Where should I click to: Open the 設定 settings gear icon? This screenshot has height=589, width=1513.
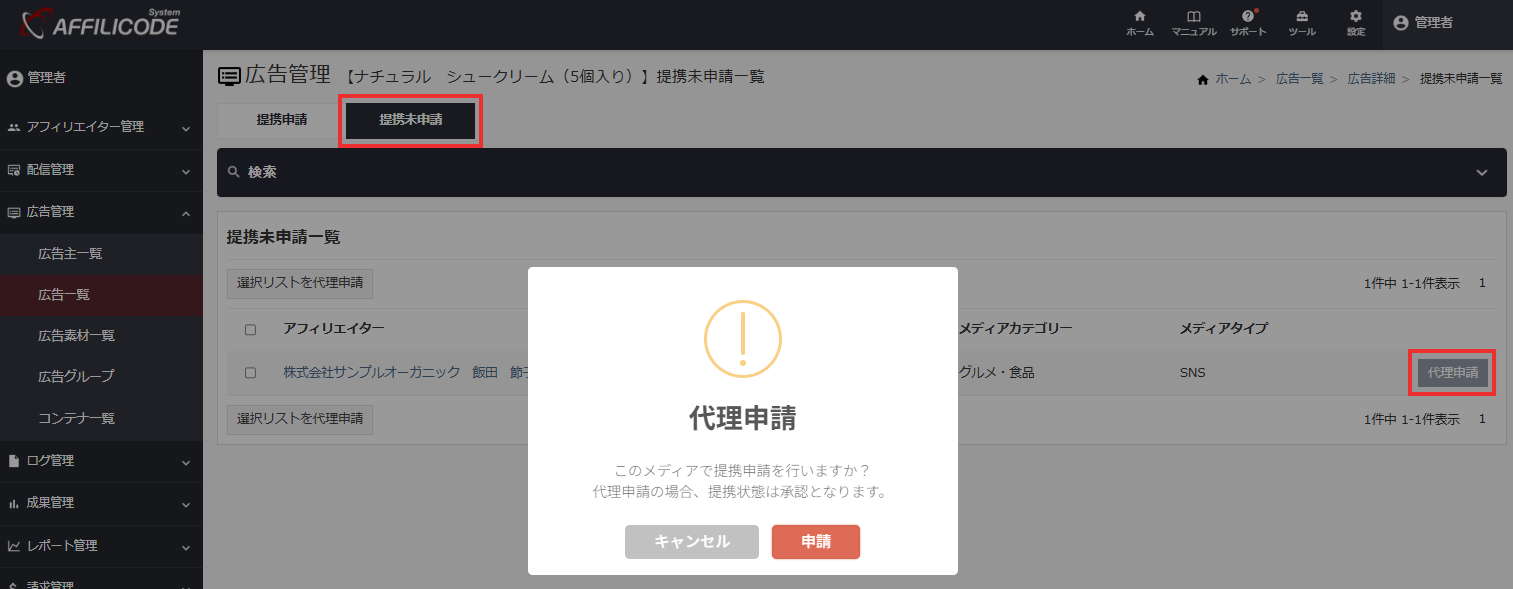[1355, 24]
